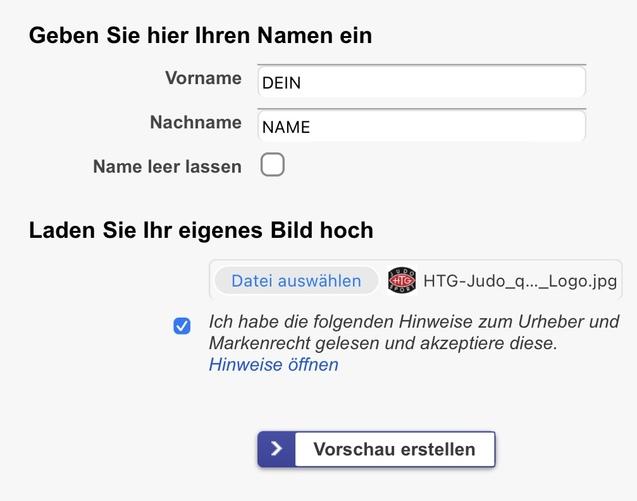Tick the Name leer lassen checkbox
Image resolution: width=637 pixels, height=501 pixels.
[272, 165]
